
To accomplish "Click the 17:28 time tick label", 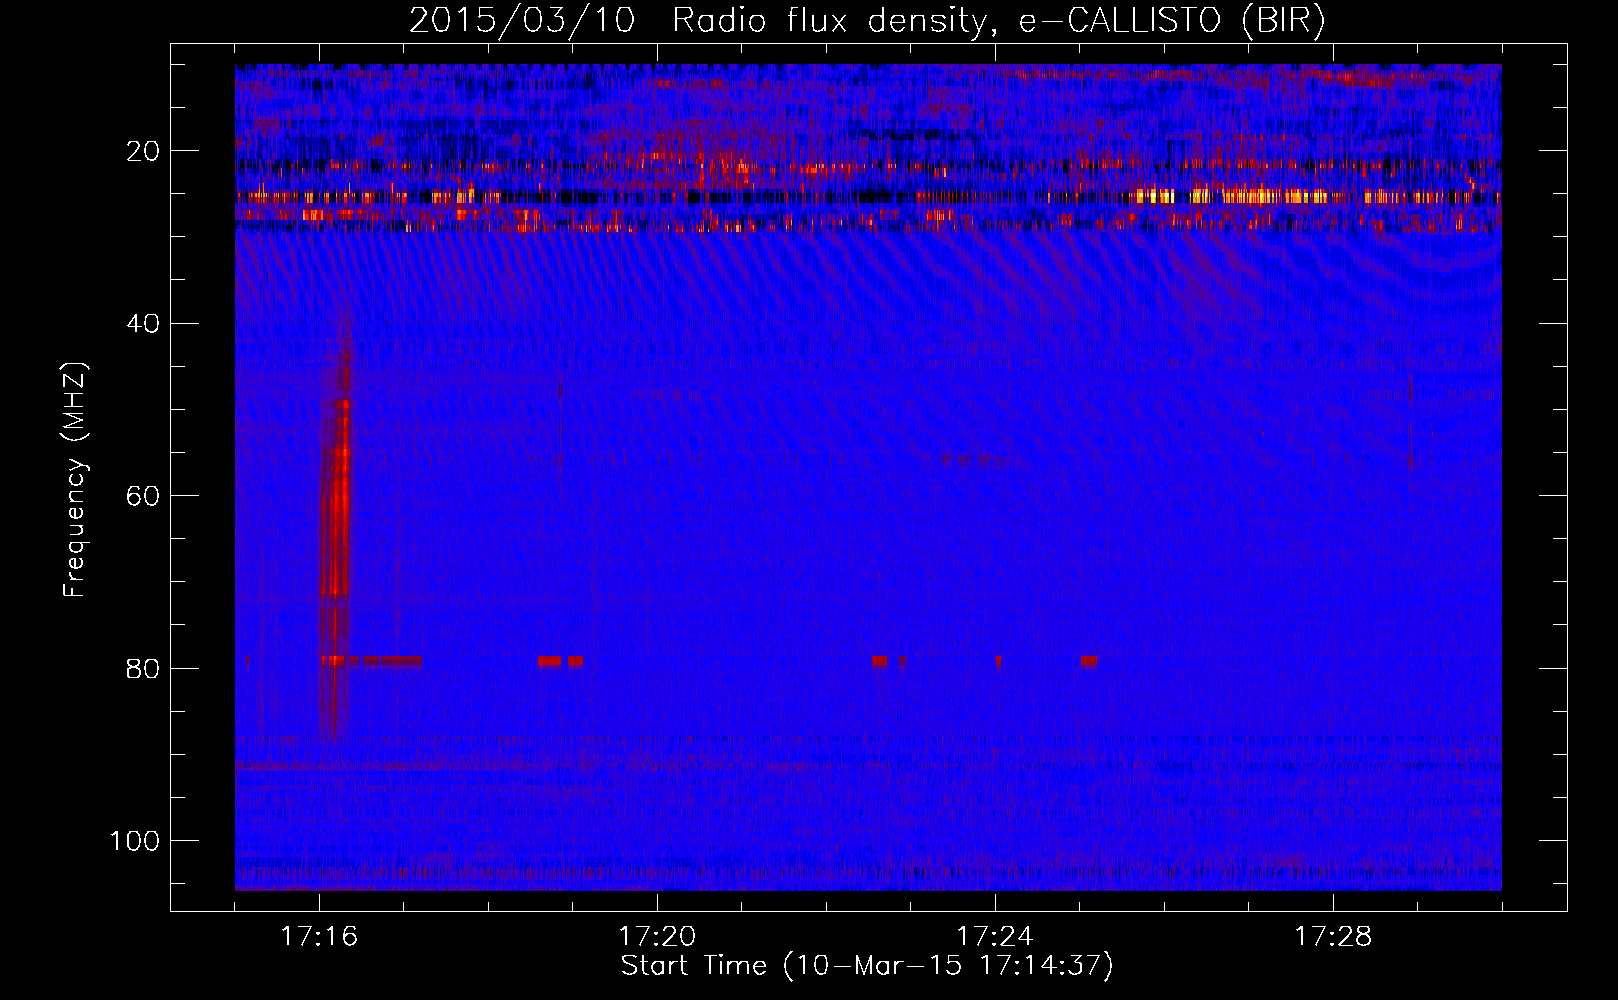I will [x=1333, y=937].
